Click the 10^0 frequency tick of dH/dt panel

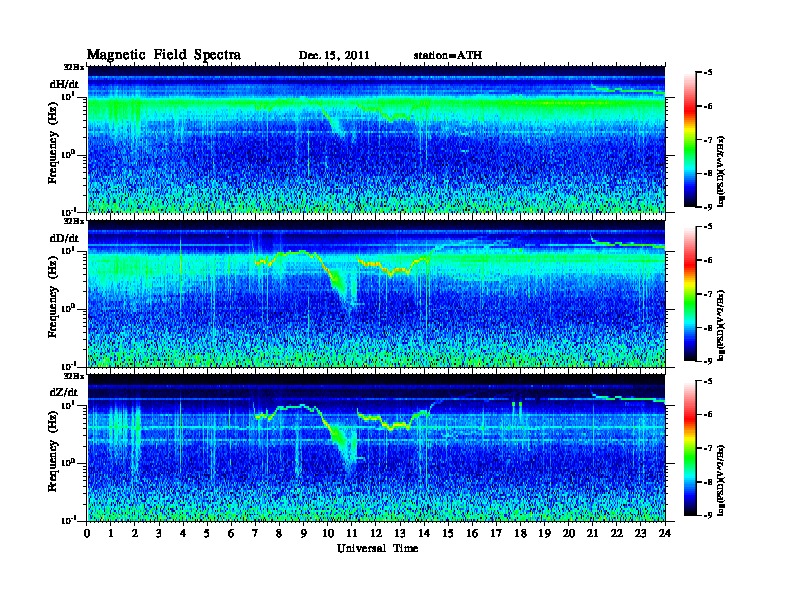coord(68,155)
